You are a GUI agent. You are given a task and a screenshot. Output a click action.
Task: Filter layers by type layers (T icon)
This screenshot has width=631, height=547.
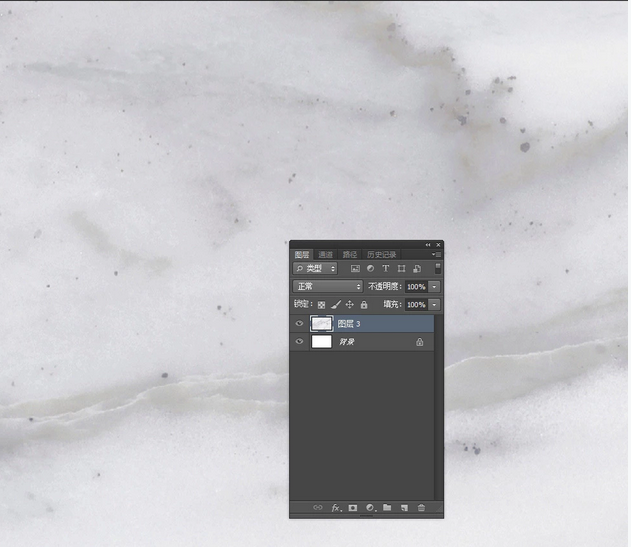pos(386,269)
